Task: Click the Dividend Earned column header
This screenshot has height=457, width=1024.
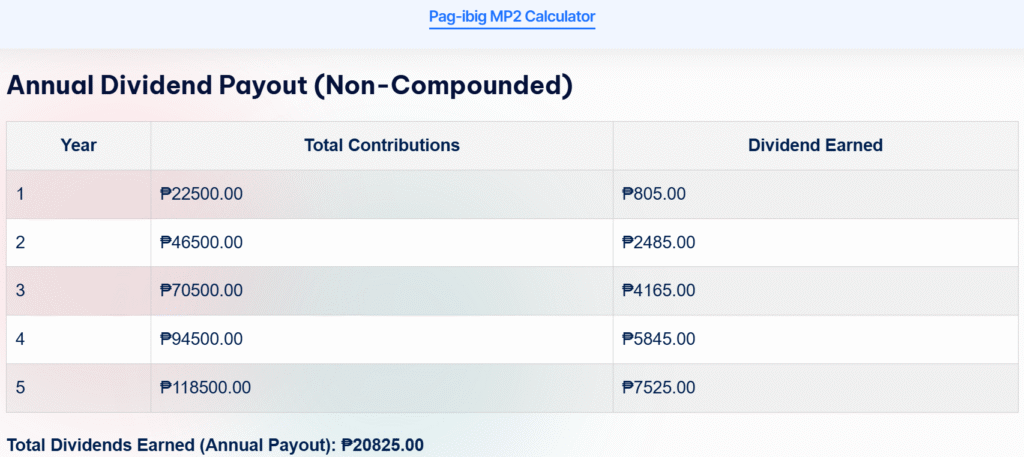Action: click(816, 146)
